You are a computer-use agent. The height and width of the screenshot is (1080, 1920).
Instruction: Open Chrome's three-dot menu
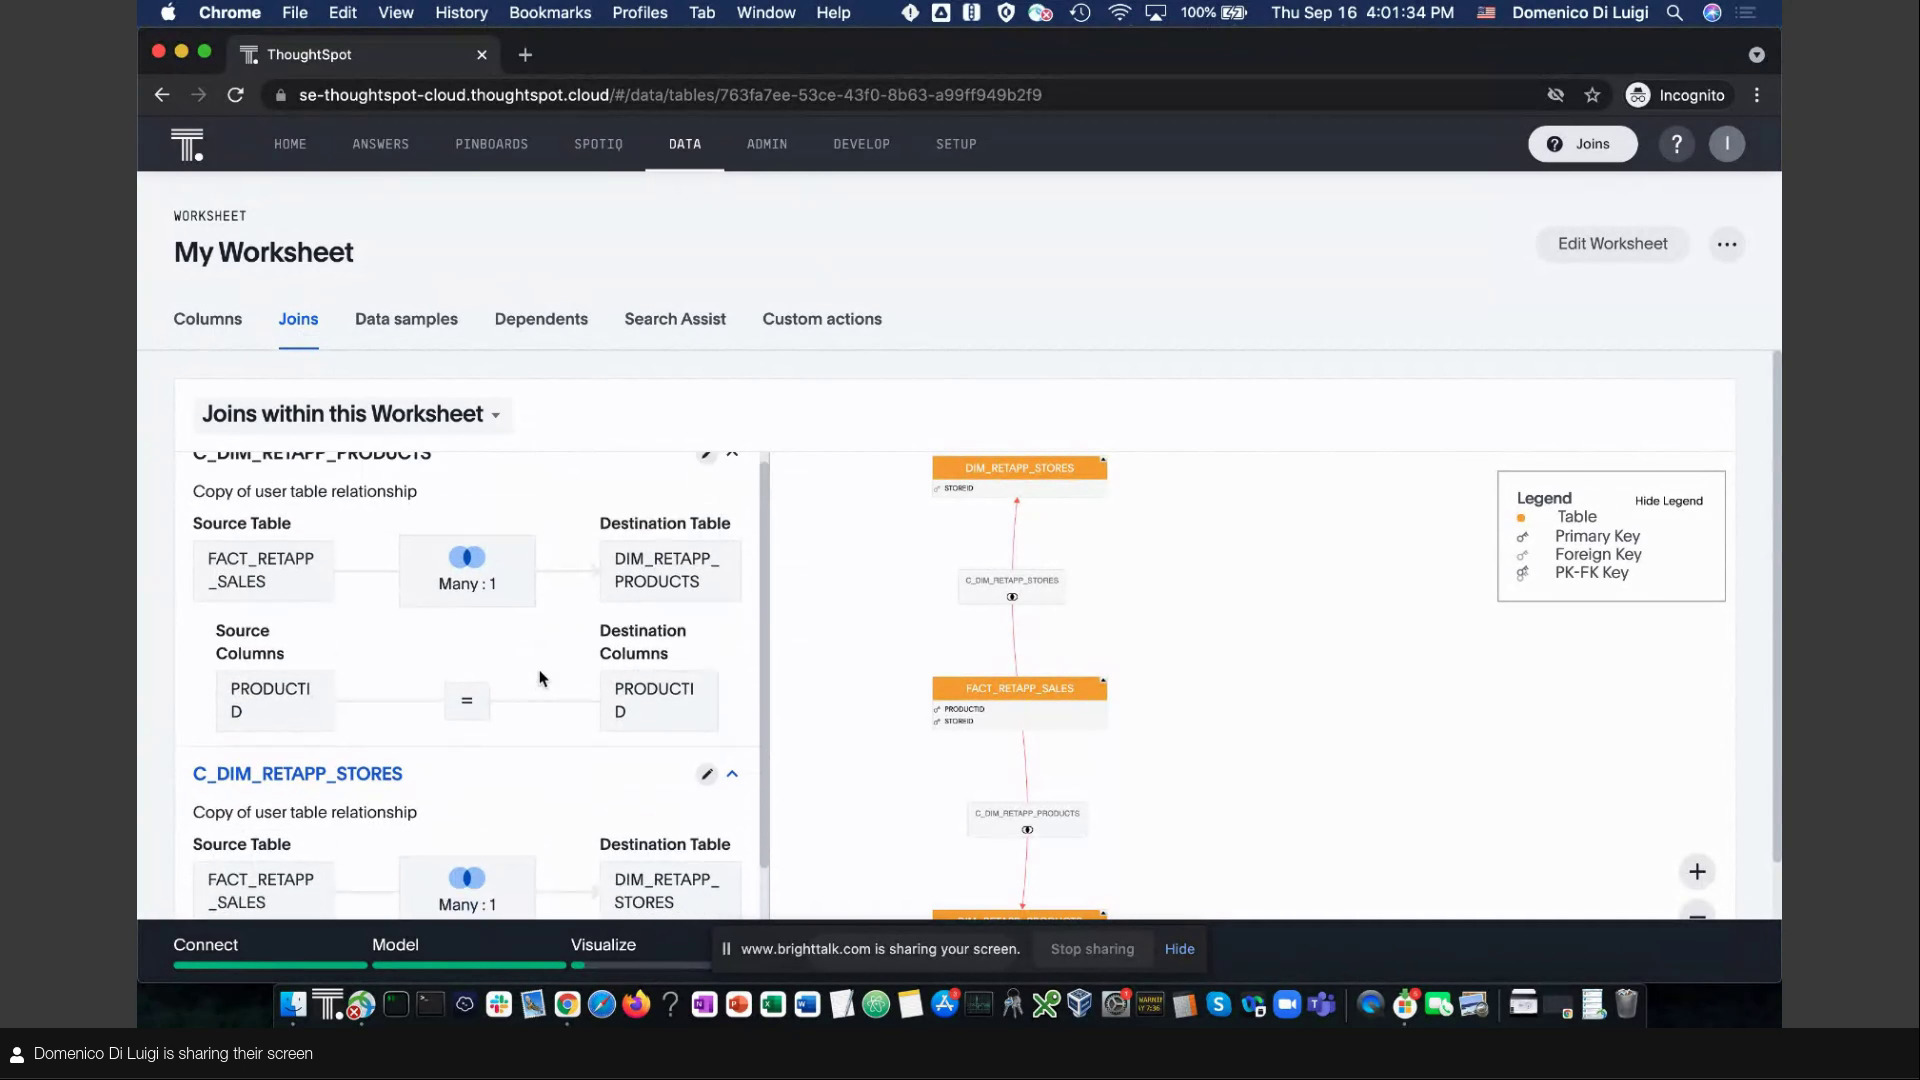(x=1757, y=95)
